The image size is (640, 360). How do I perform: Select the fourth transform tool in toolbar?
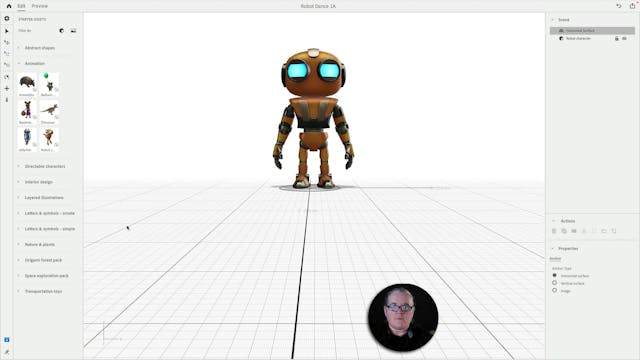(7, 65)
